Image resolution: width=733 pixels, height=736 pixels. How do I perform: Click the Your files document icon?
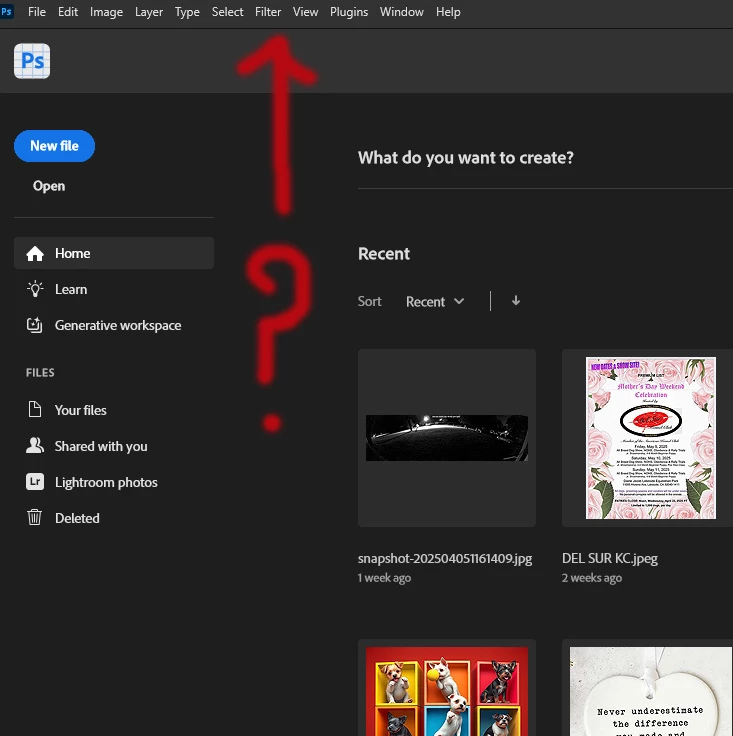pyautogui.click(x=35, y=409)
